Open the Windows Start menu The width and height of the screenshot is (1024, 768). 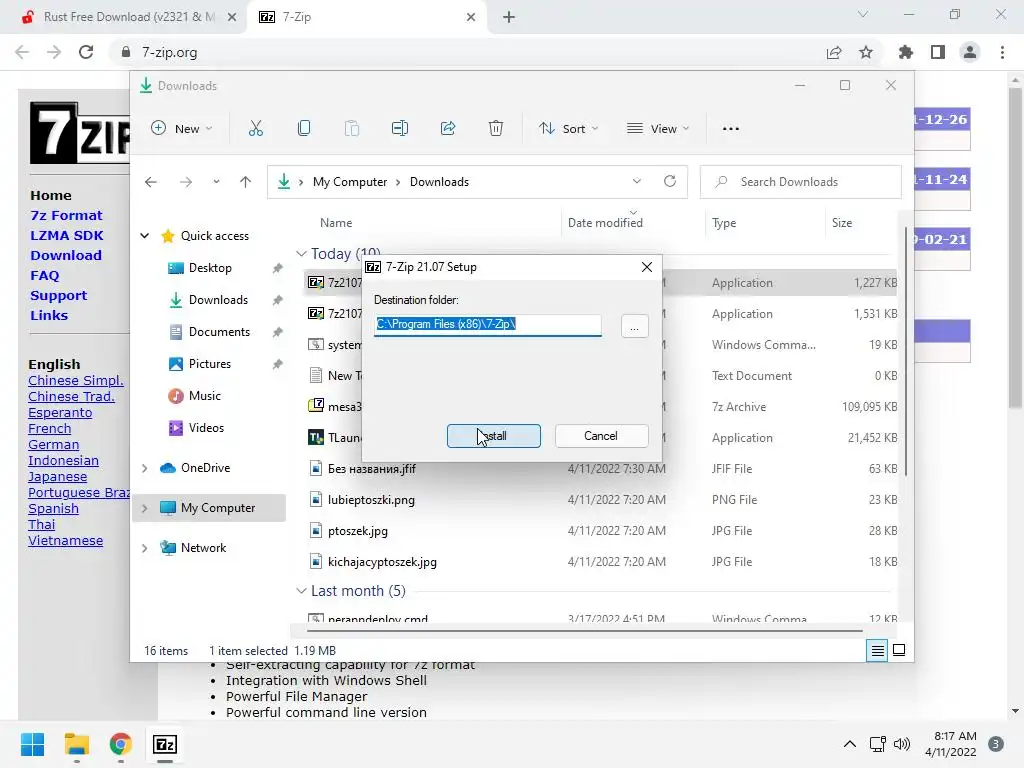pyautogui.click(x=32, y=744)
